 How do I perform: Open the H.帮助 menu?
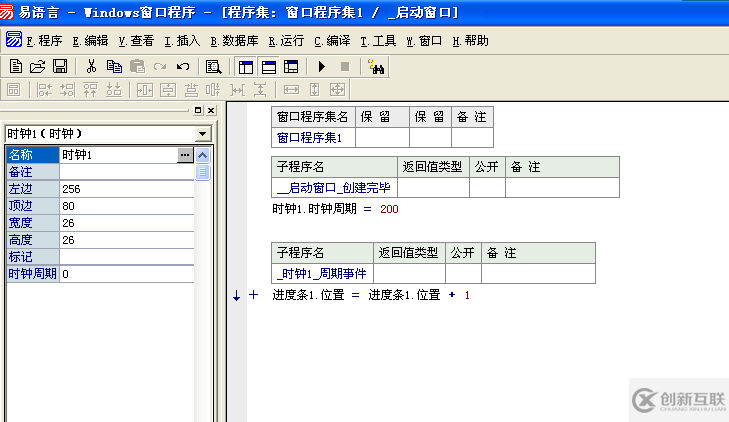(x=470, y=41)
